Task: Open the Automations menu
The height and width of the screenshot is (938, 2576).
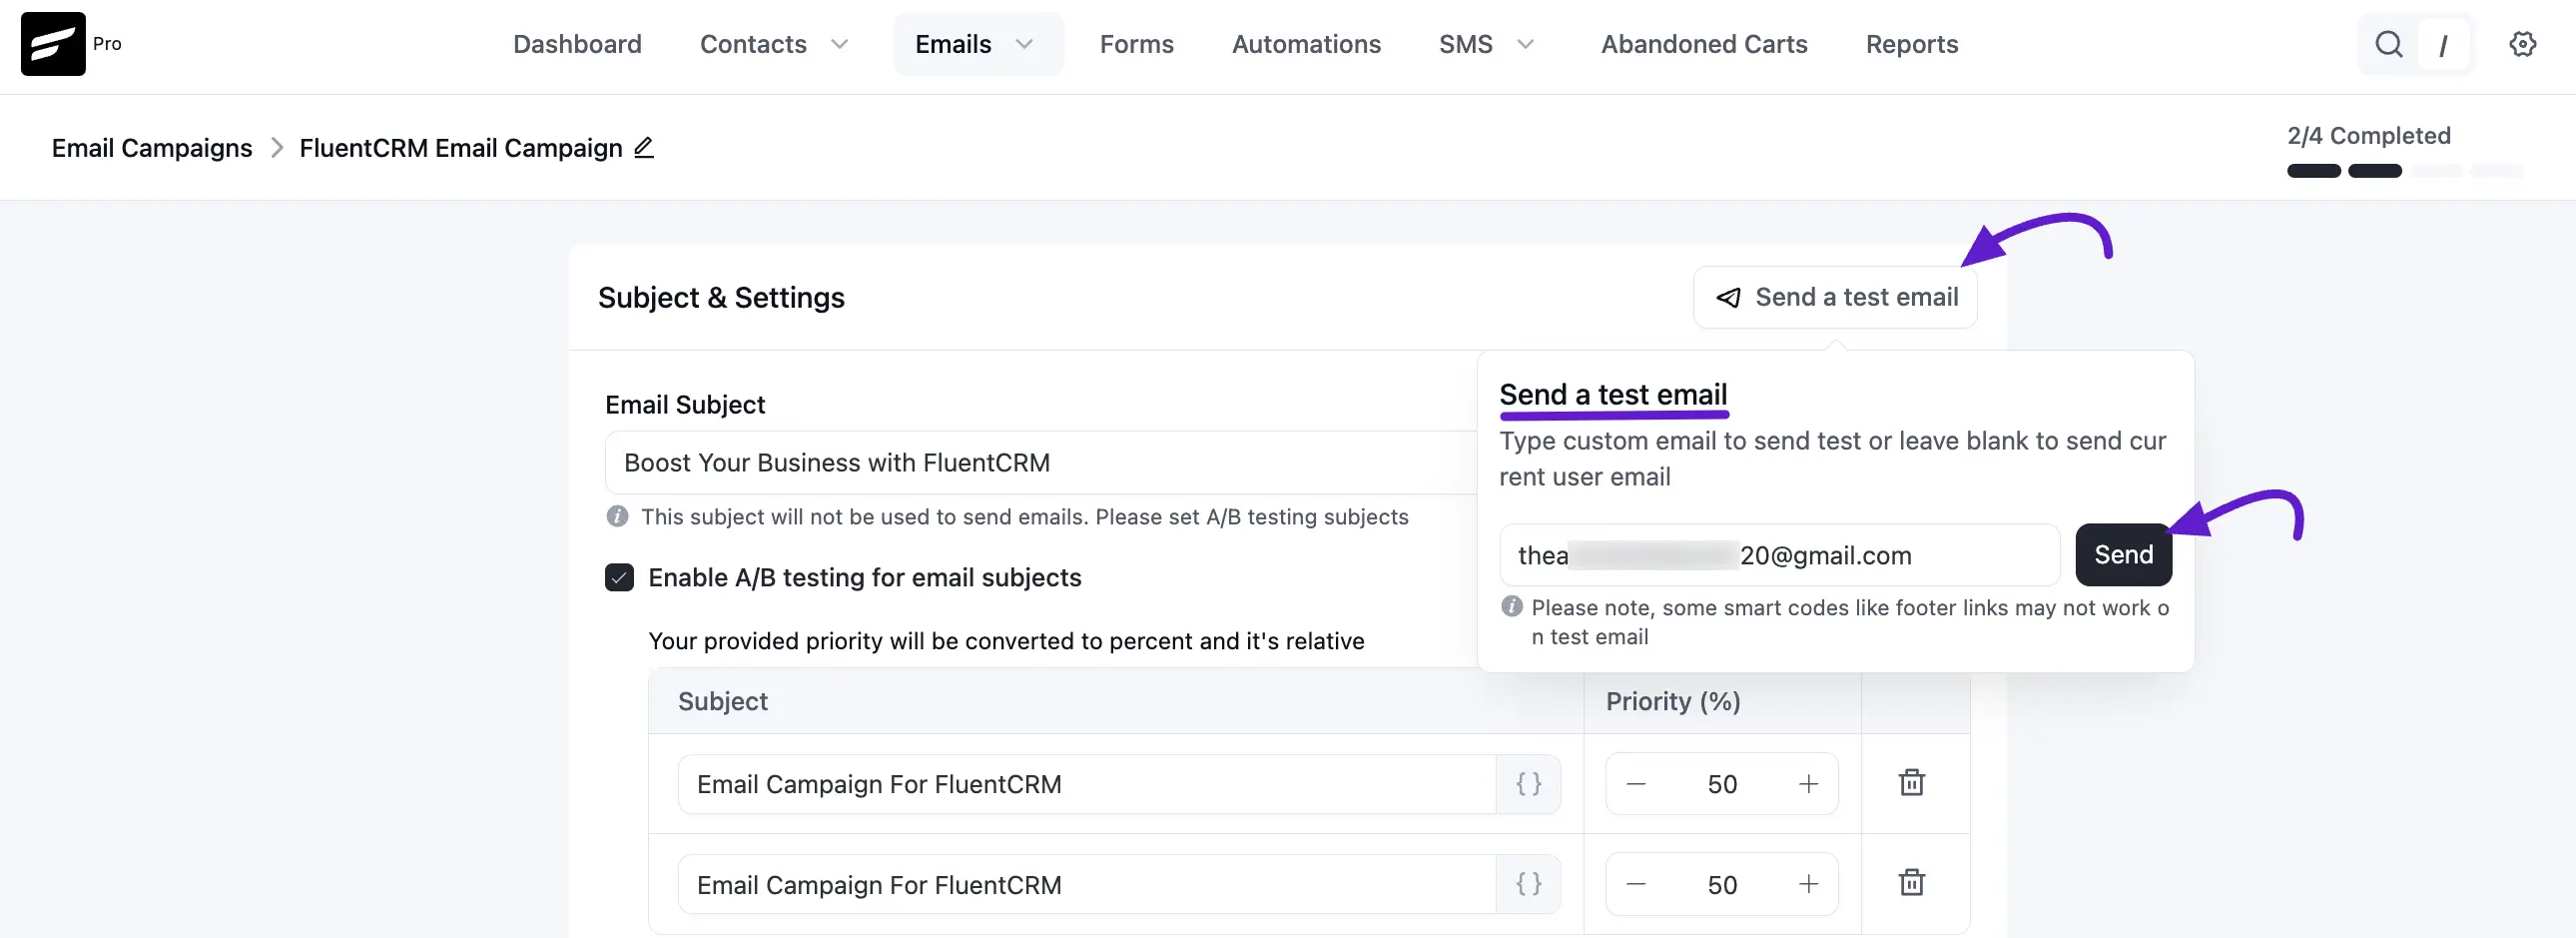Action: tap(1306, 44)
